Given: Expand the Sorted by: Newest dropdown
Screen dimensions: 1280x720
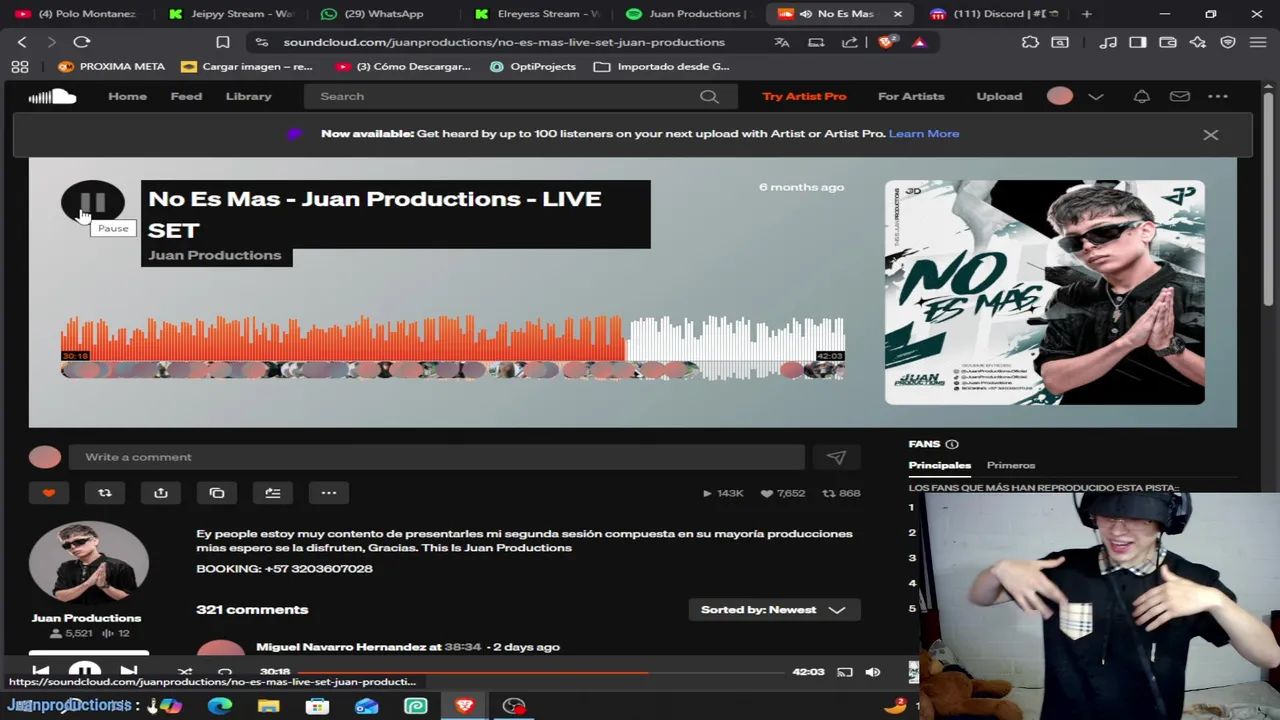Looking at the screenshot, I should pos(774,610).
